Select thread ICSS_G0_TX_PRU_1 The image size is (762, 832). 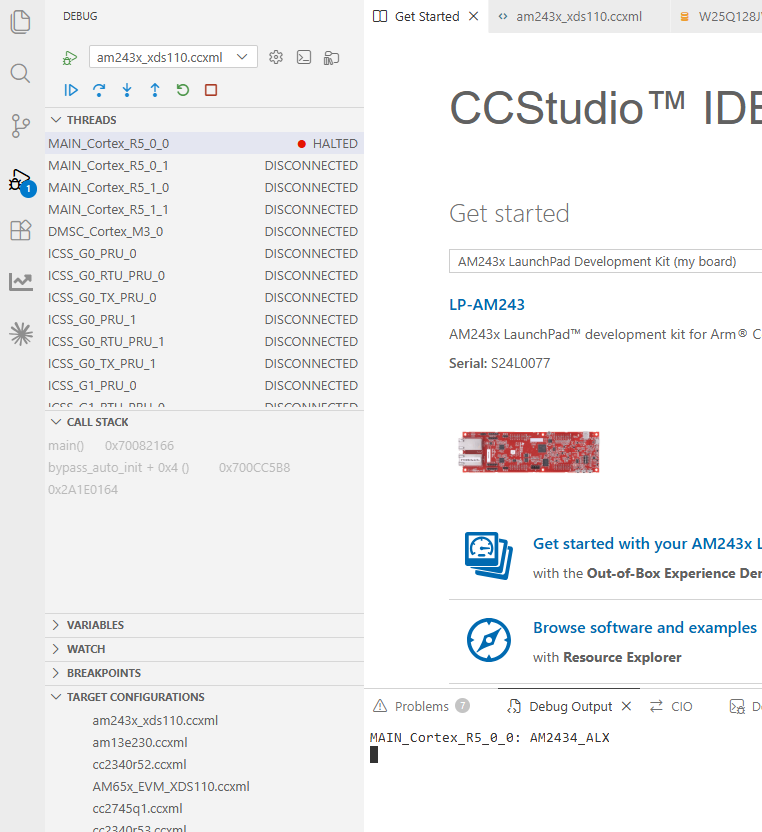click(204, 363)
